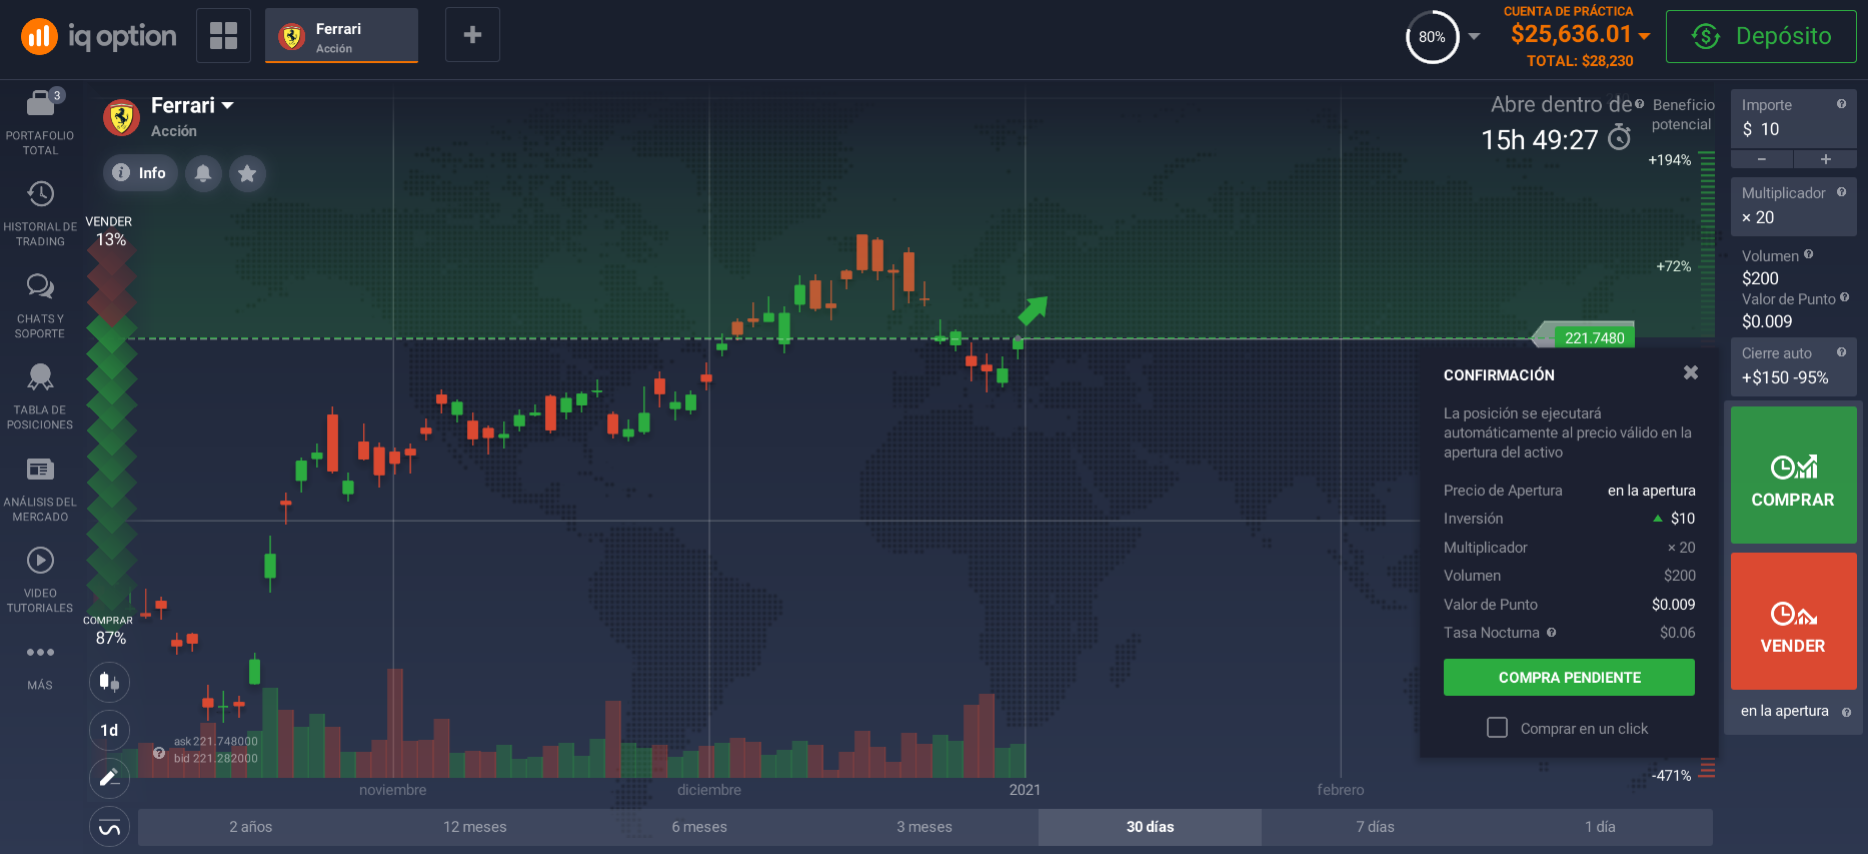Click the trader sentiment bar
The width and height of the screenshot is (1868, 854).
tap(111, 430)
